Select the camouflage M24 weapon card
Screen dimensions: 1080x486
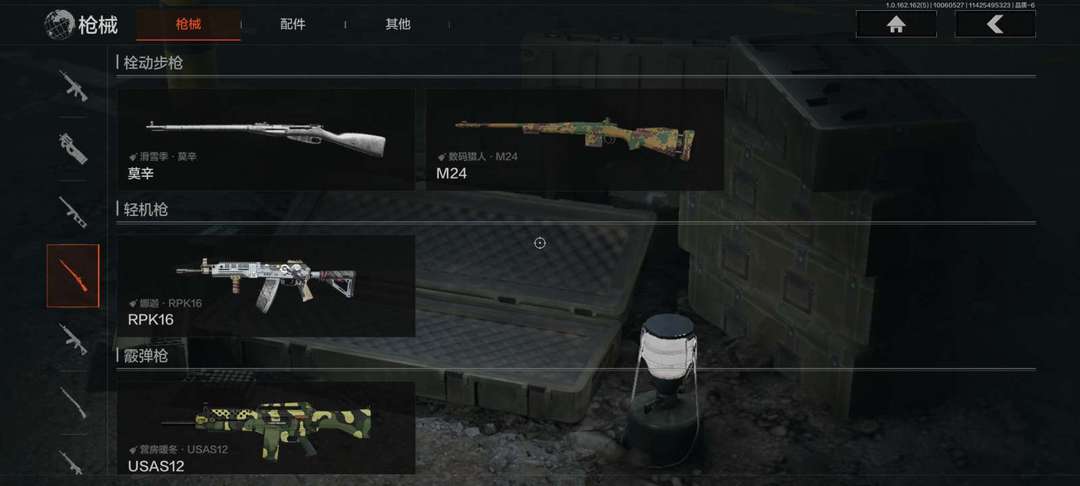574,139
